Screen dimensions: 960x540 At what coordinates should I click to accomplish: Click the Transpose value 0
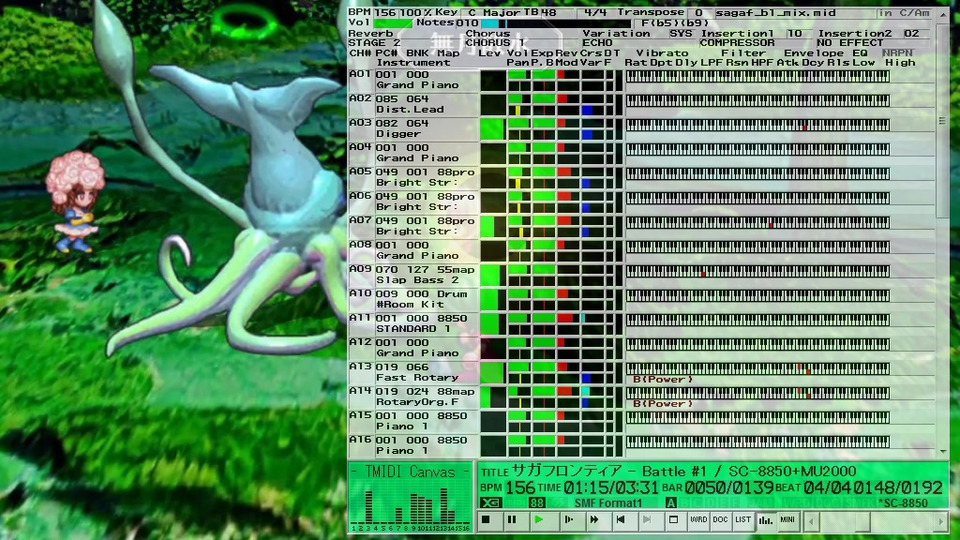pyautogui.click(x=699, y=12)
